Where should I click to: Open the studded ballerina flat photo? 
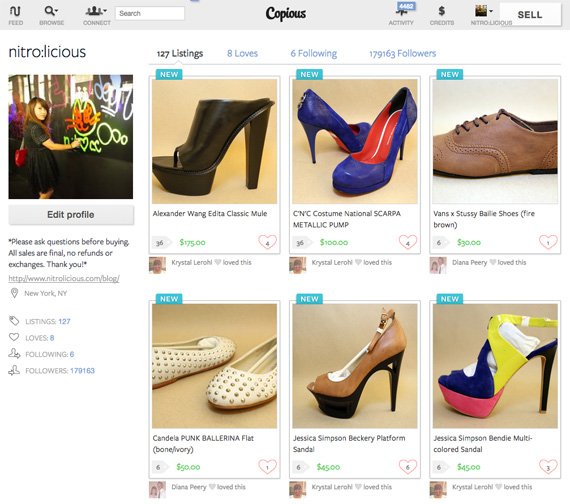(214, 366)
